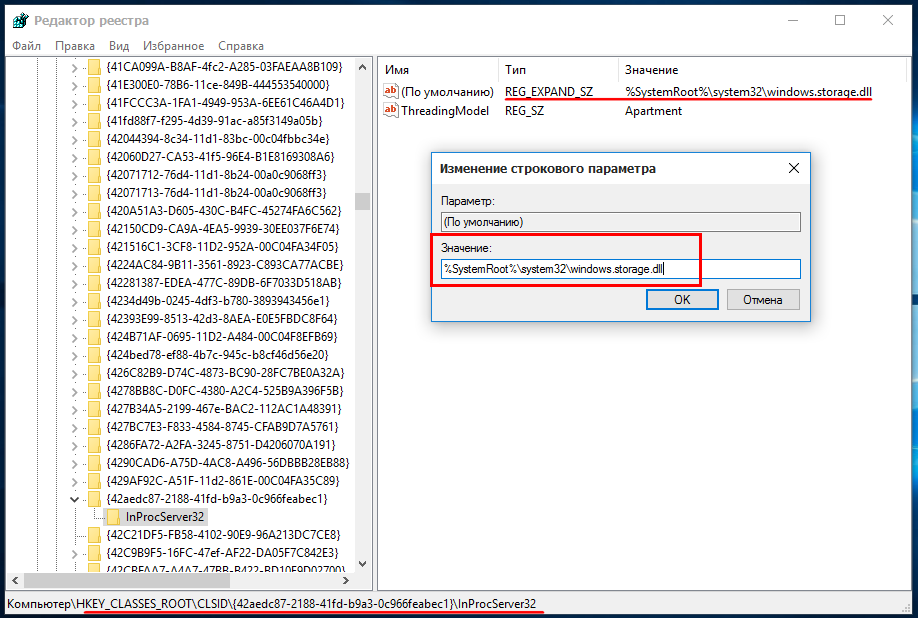Image resolution: width=918 pixels, height=618 pixels.
Task: Select the ThreadingModel value icon
Action: tap(391, 110)
